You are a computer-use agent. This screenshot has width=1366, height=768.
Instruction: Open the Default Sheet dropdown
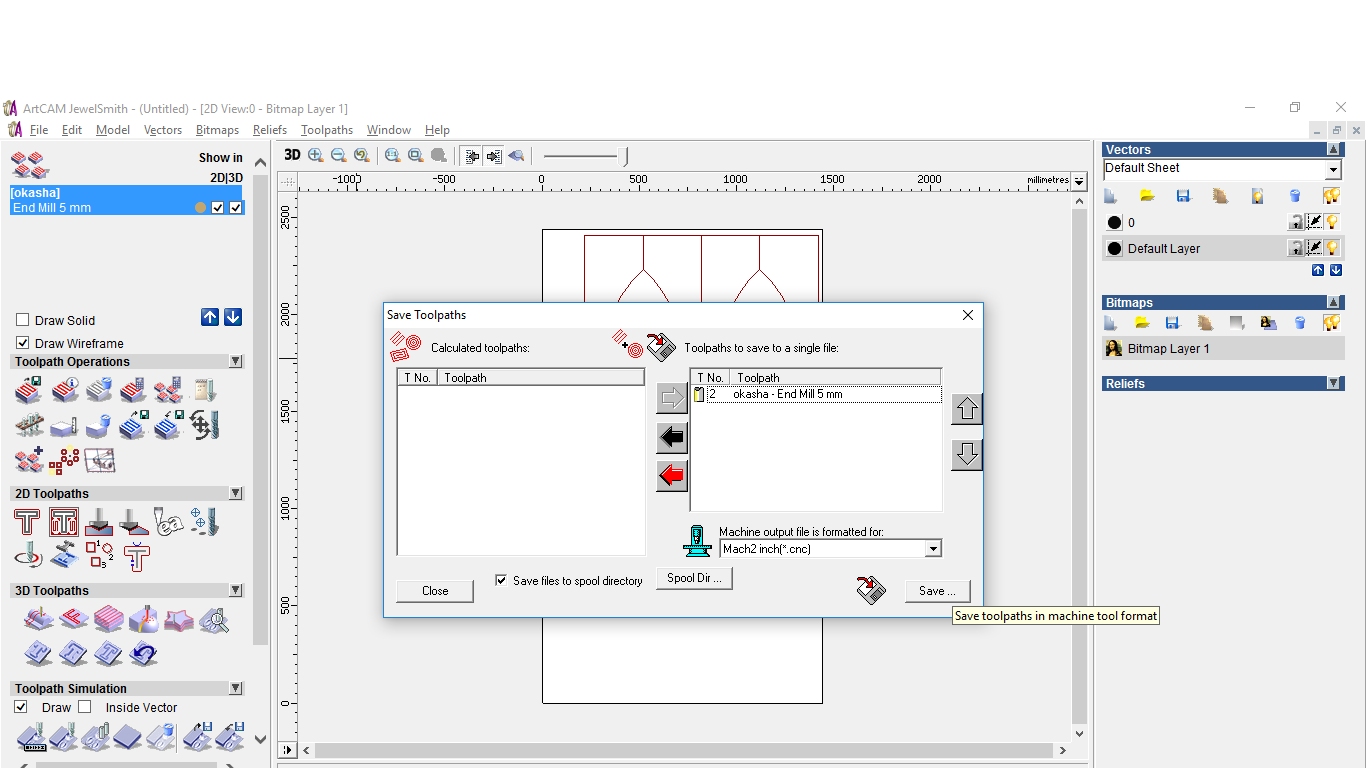tap(1333, 171)
